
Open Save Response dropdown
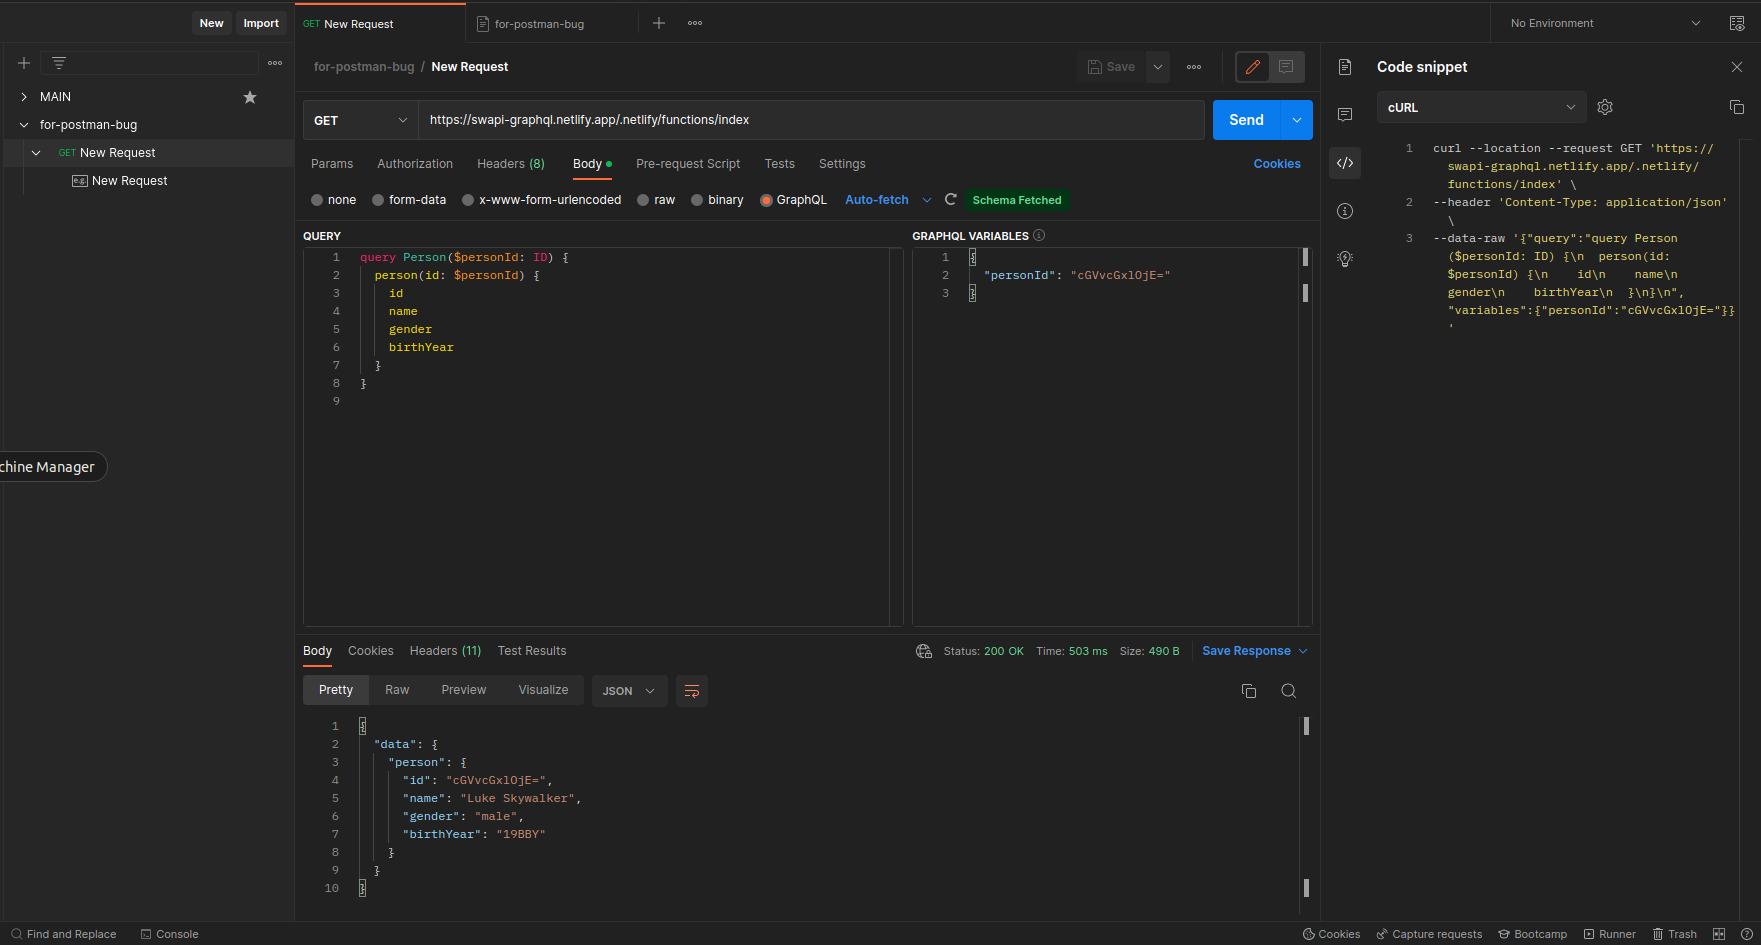point(1255,651)
